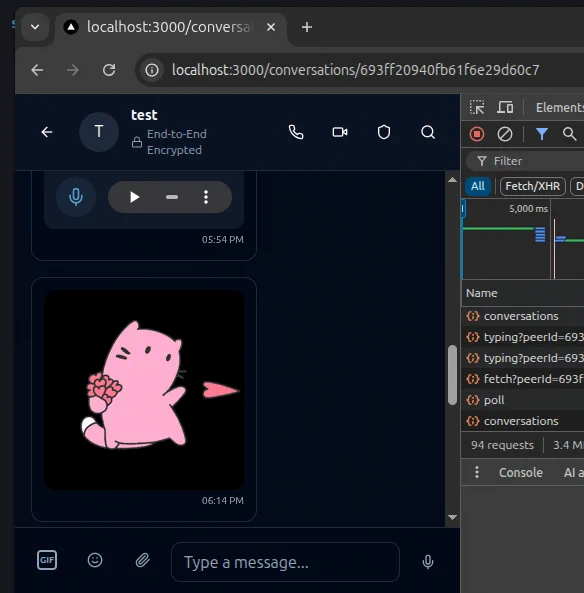Open the pink cat GIF image

144,390
